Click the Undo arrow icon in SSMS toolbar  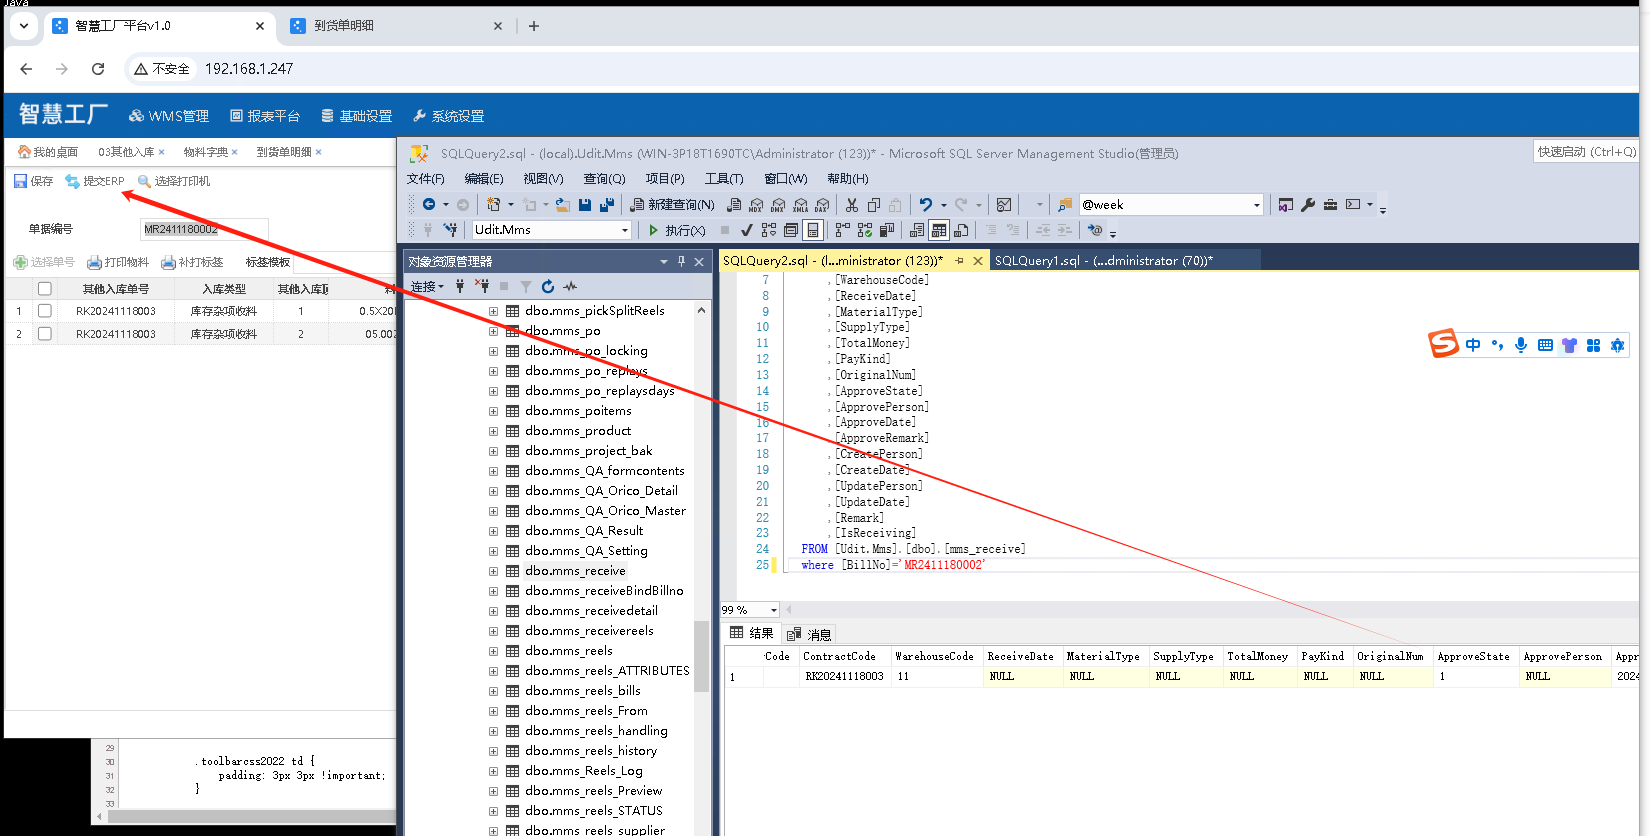(x=926, y=205)
